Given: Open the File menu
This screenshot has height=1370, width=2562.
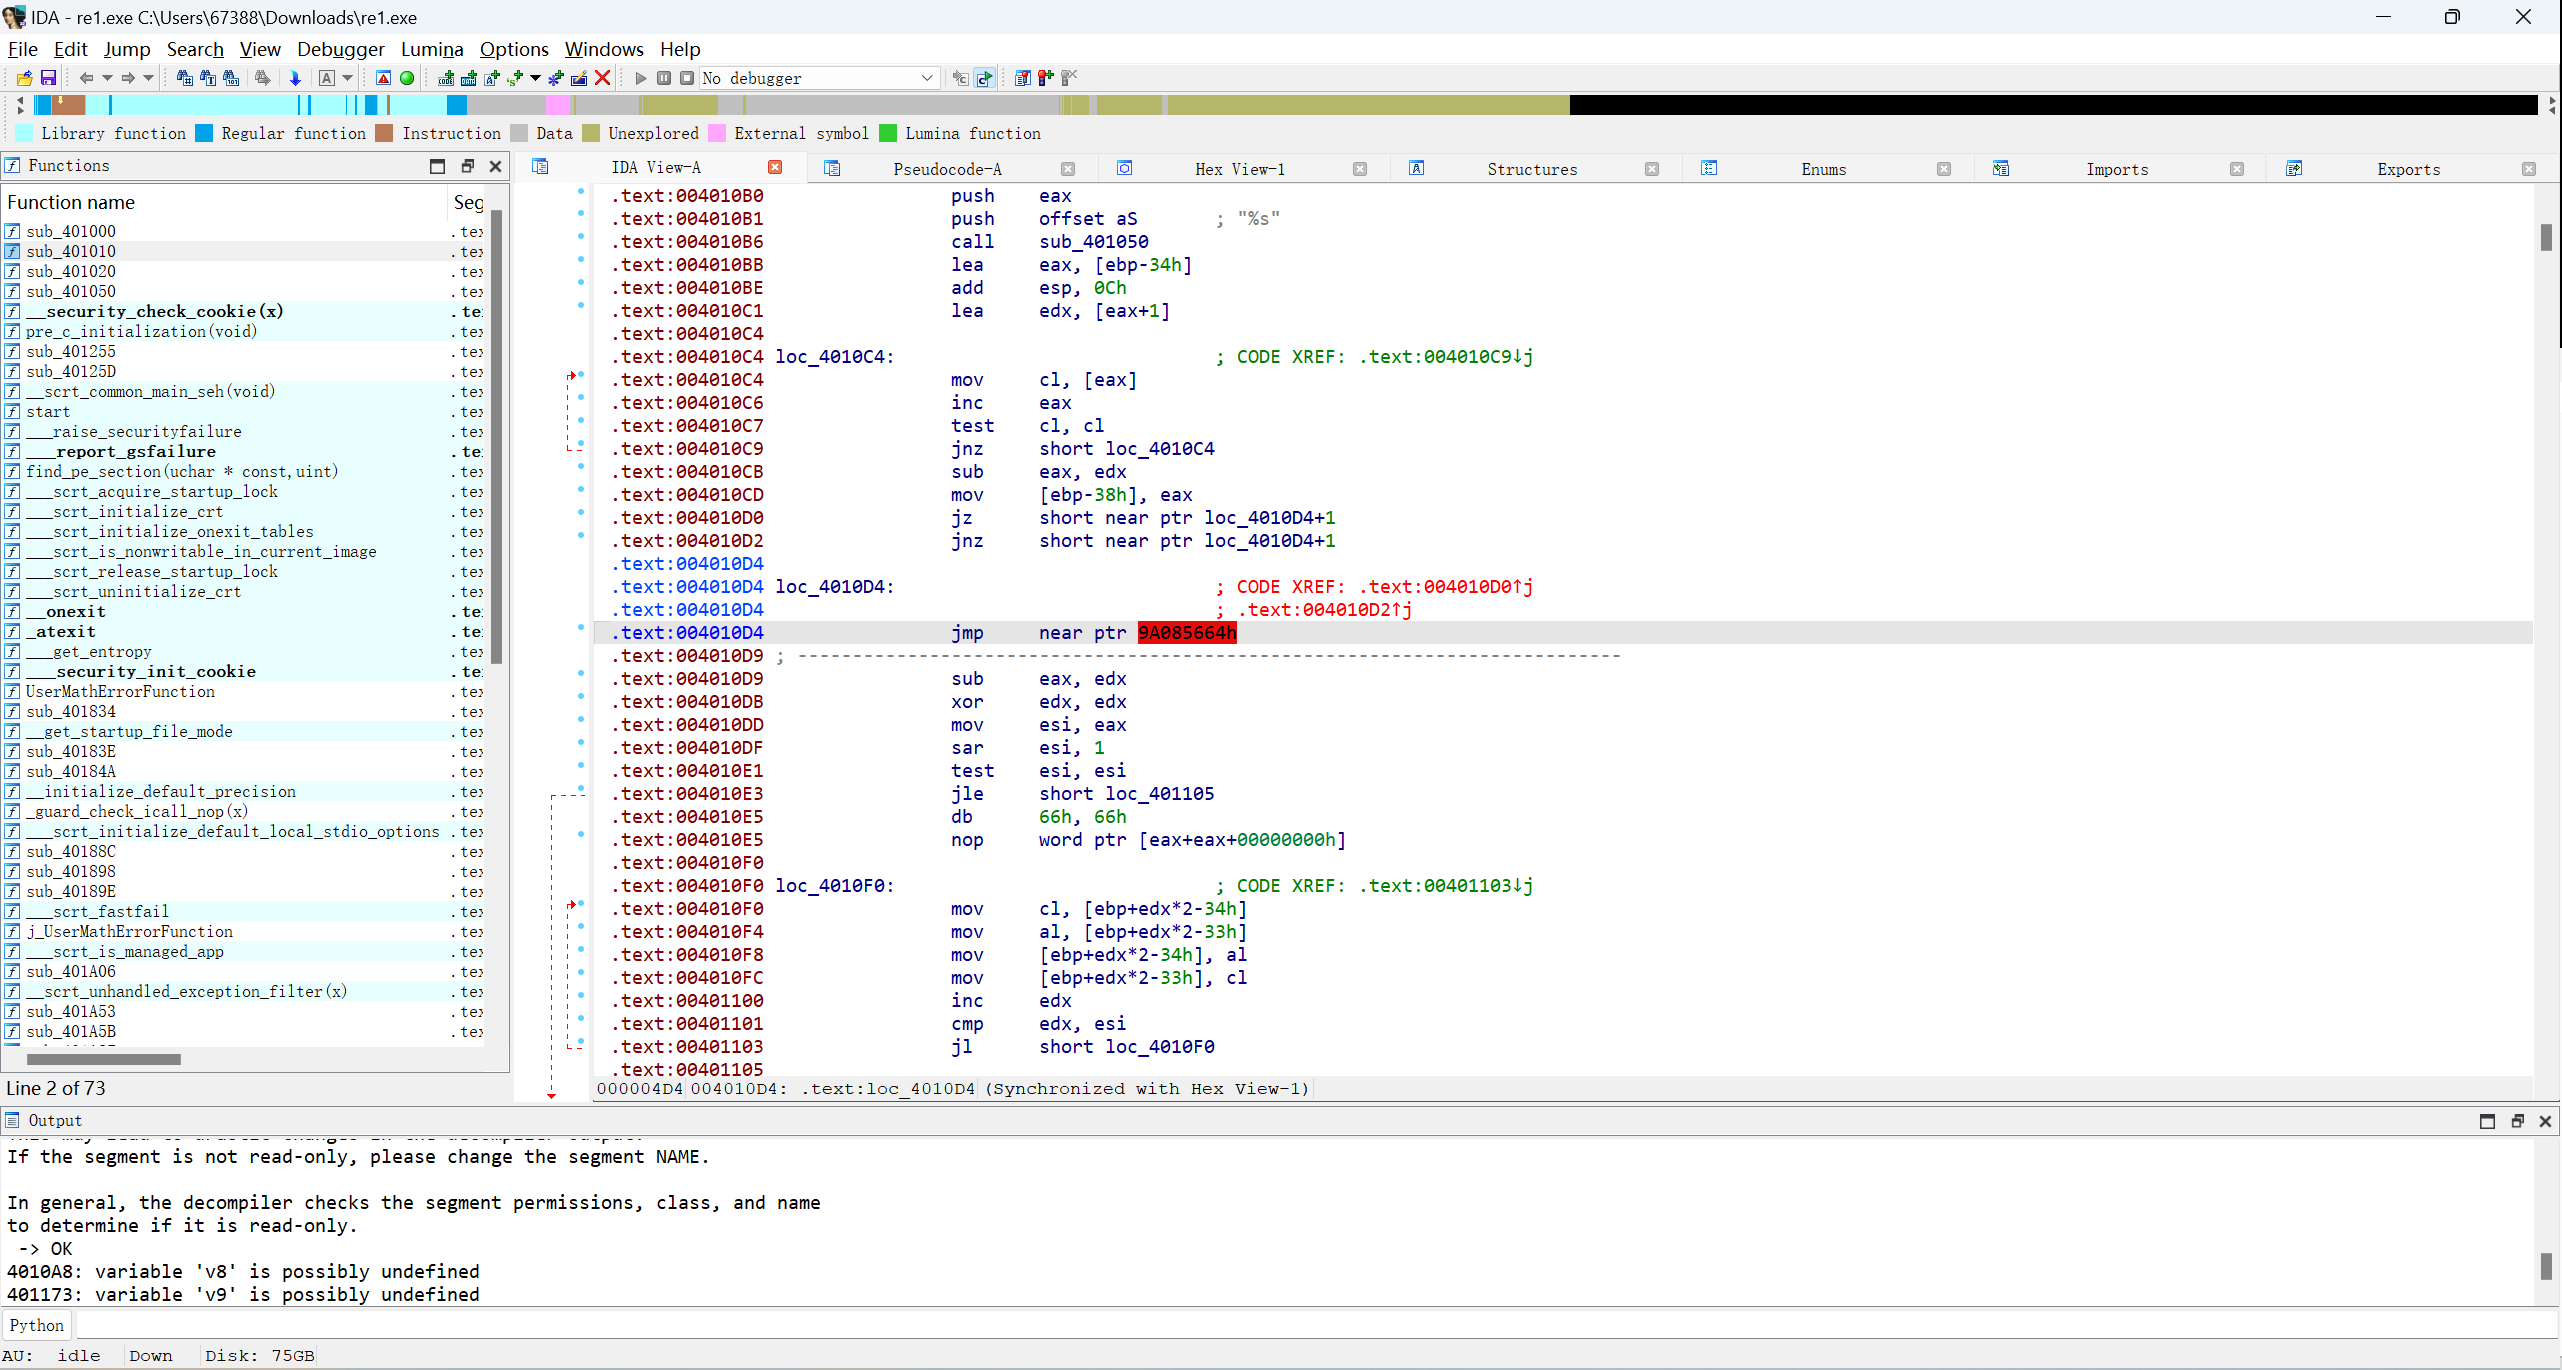Looking at the screenshot, I should coord(22,49).
